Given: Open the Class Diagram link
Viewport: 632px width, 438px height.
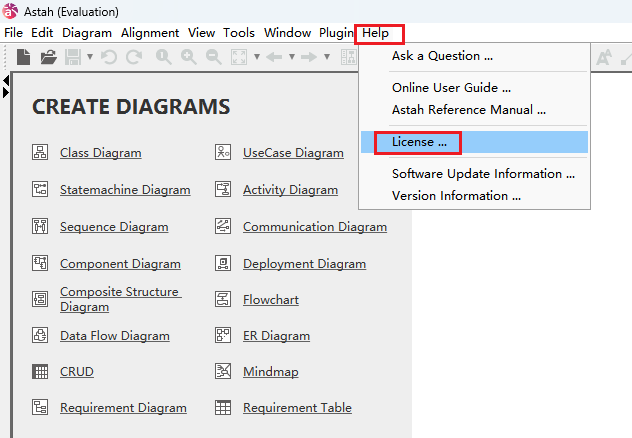Looking at the screenshot, I should click(101, 153).
